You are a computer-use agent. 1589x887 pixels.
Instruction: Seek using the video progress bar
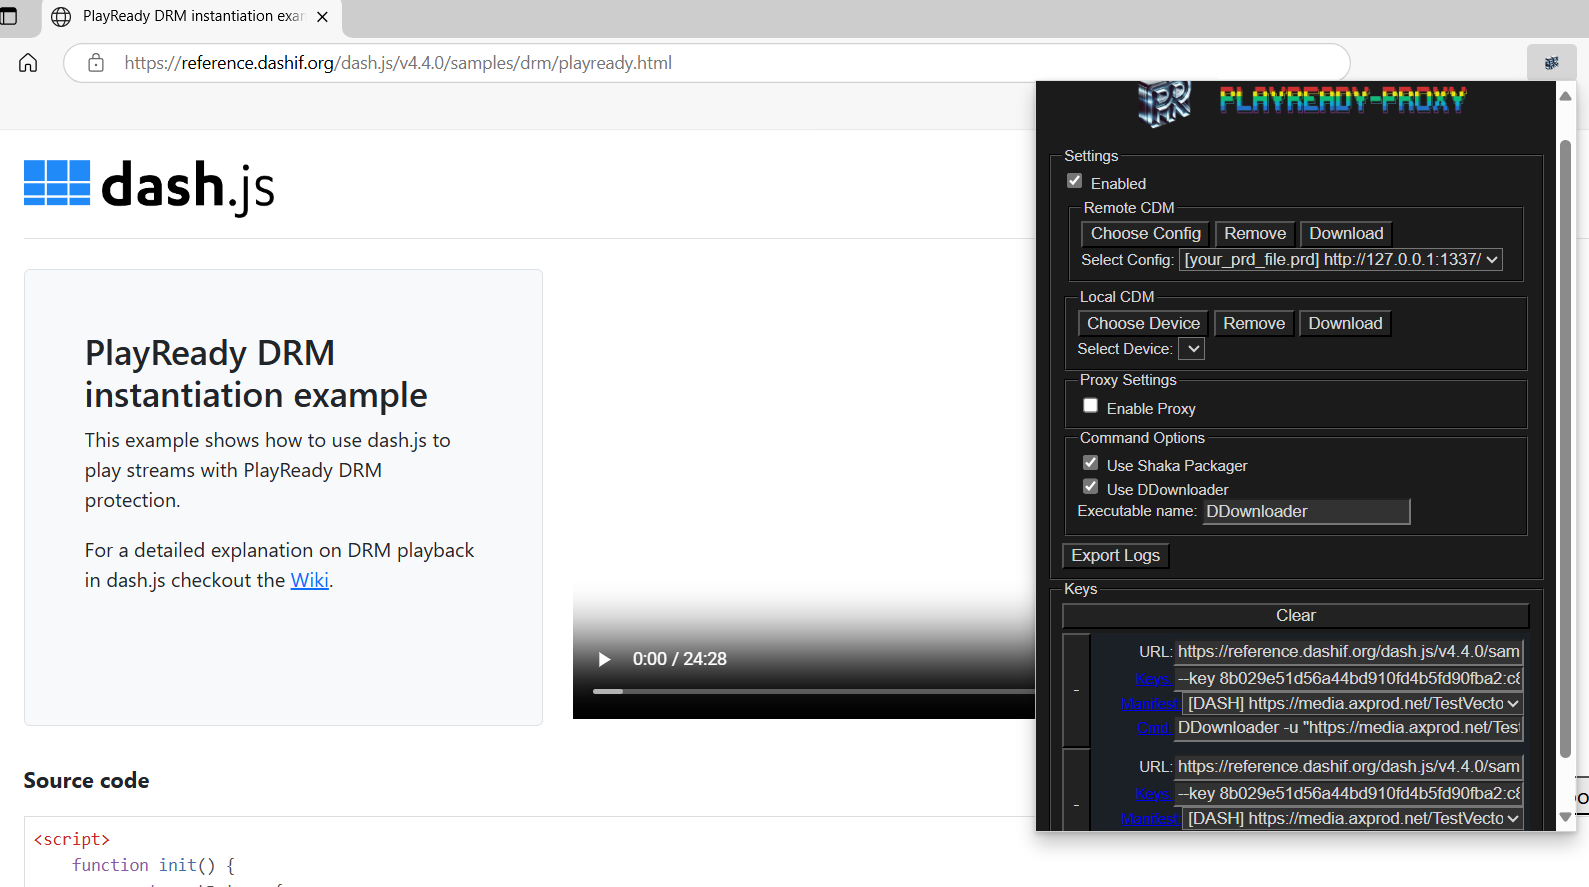coord(814,691)
